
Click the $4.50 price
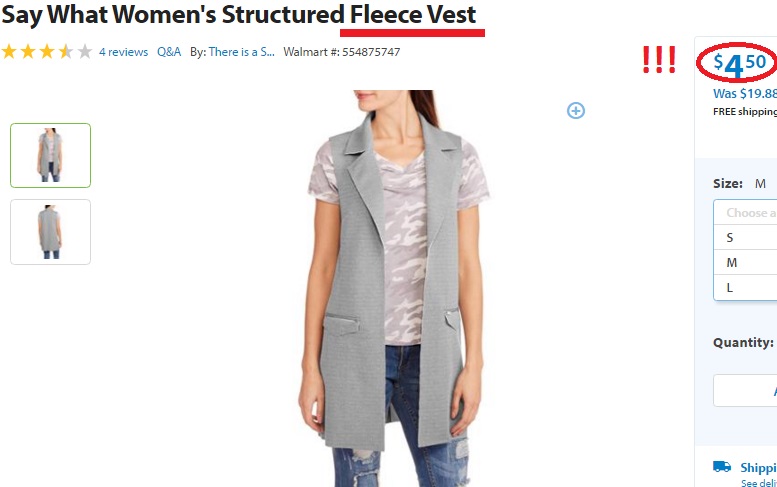coord(740,64)
